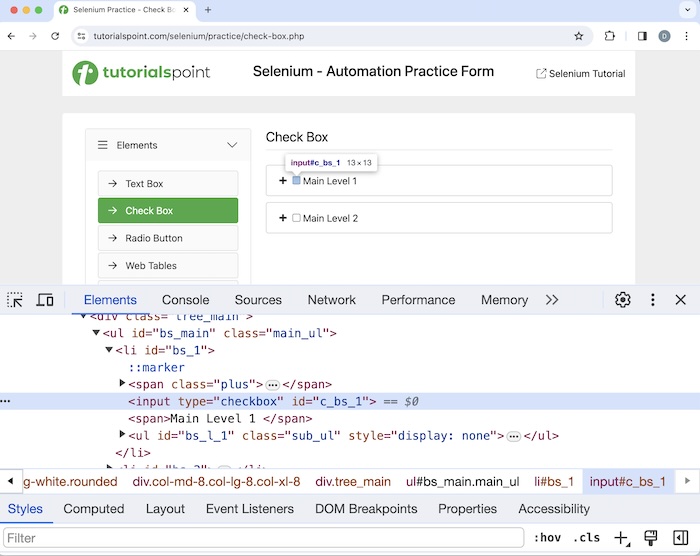
Task: Check the Main Level 1 checkbox
Action: (296, 181)
